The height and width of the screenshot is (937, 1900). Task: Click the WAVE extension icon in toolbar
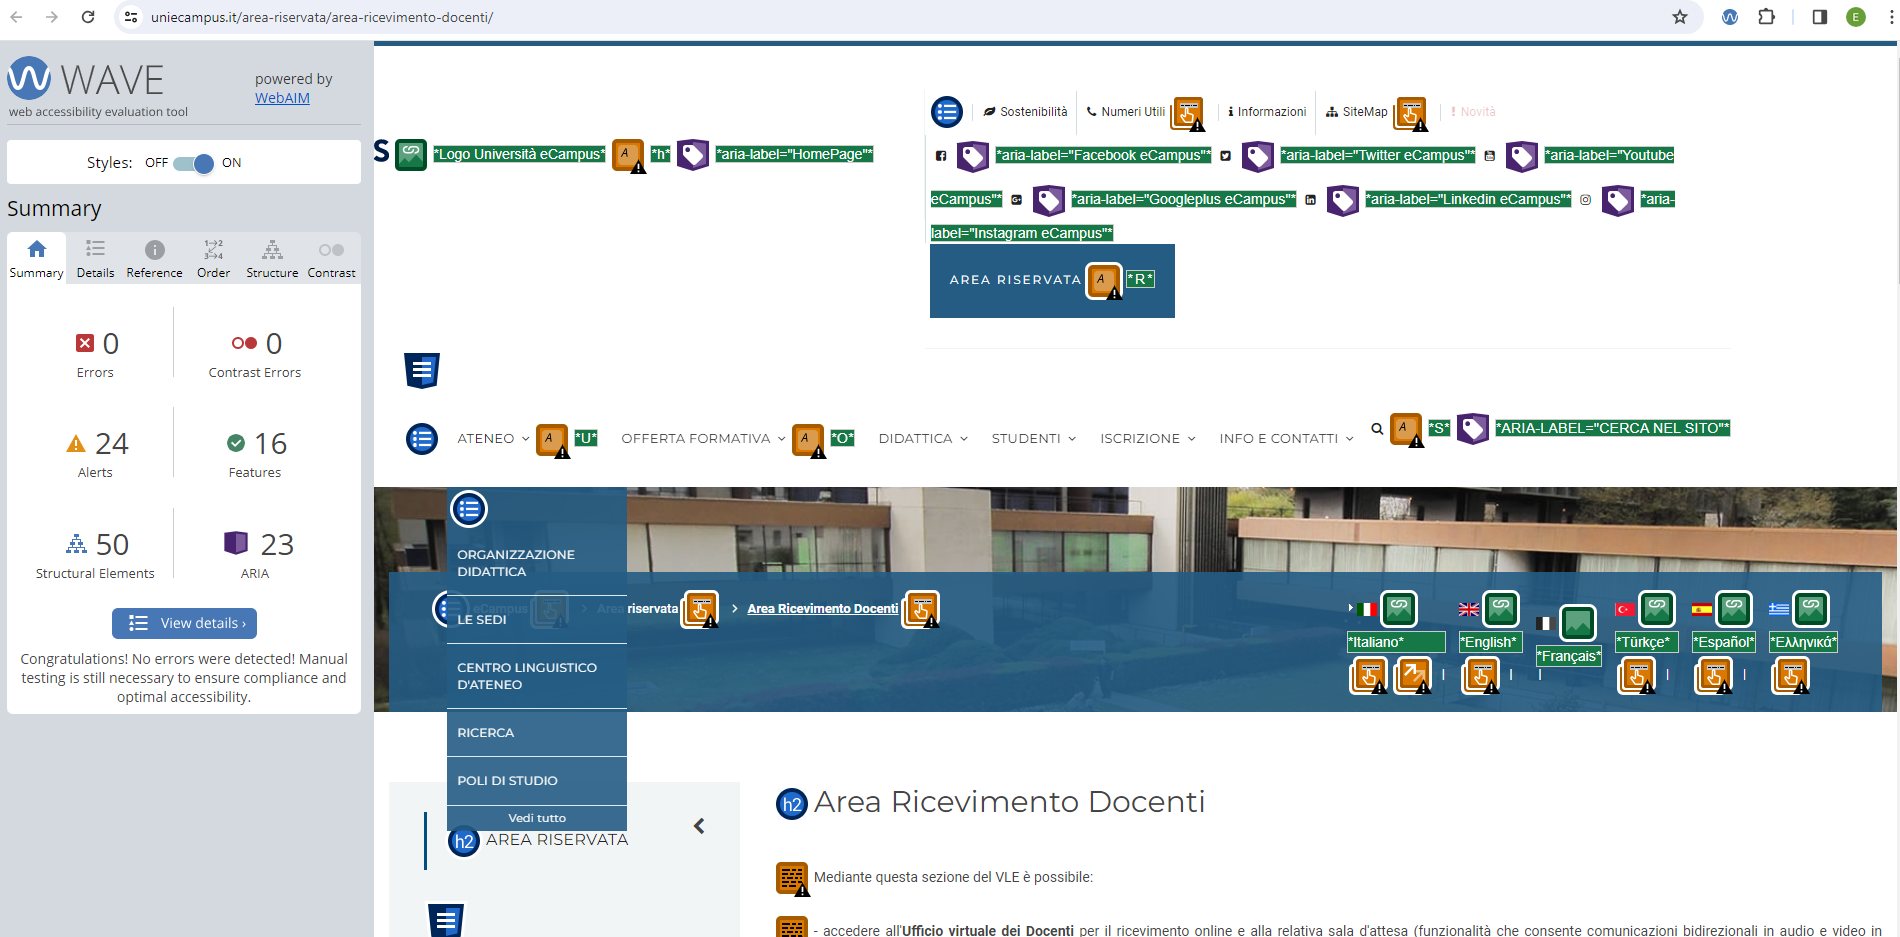click(1730, 17)
